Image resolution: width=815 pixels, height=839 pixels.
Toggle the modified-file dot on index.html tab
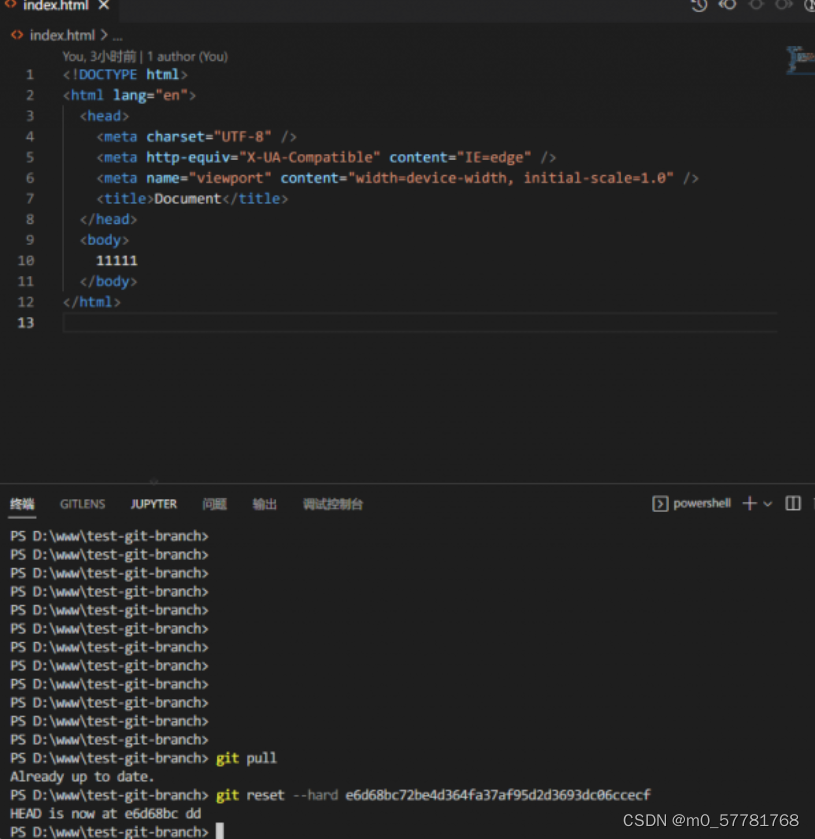tap(103, 6)
